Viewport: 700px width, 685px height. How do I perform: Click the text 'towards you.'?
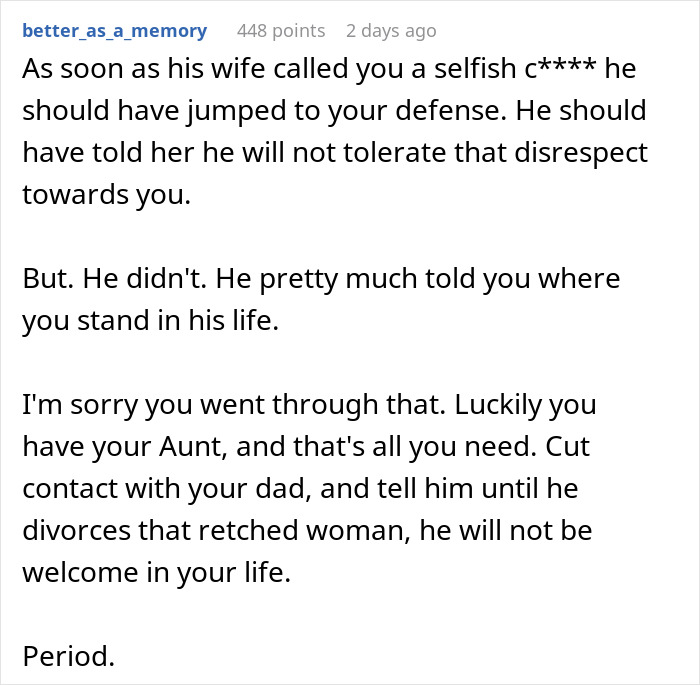click(x=105, y=195)
